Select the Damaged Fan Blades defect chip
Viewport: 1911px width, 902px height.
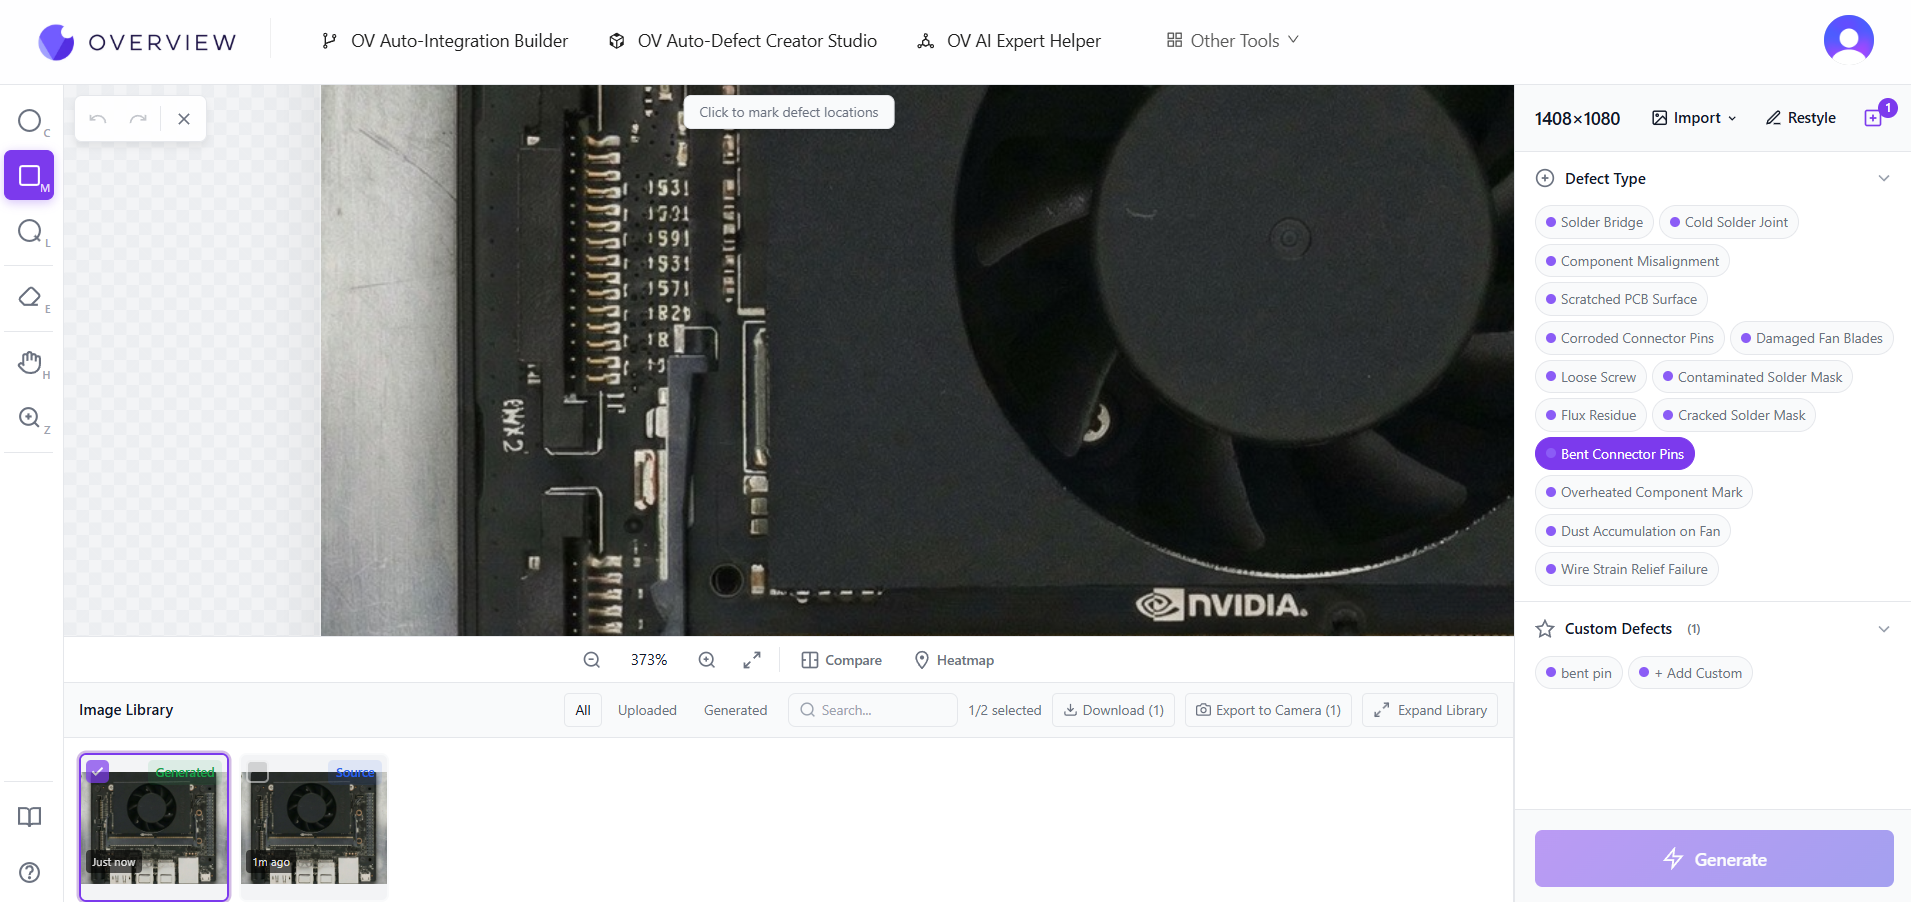pos(1811,338)
